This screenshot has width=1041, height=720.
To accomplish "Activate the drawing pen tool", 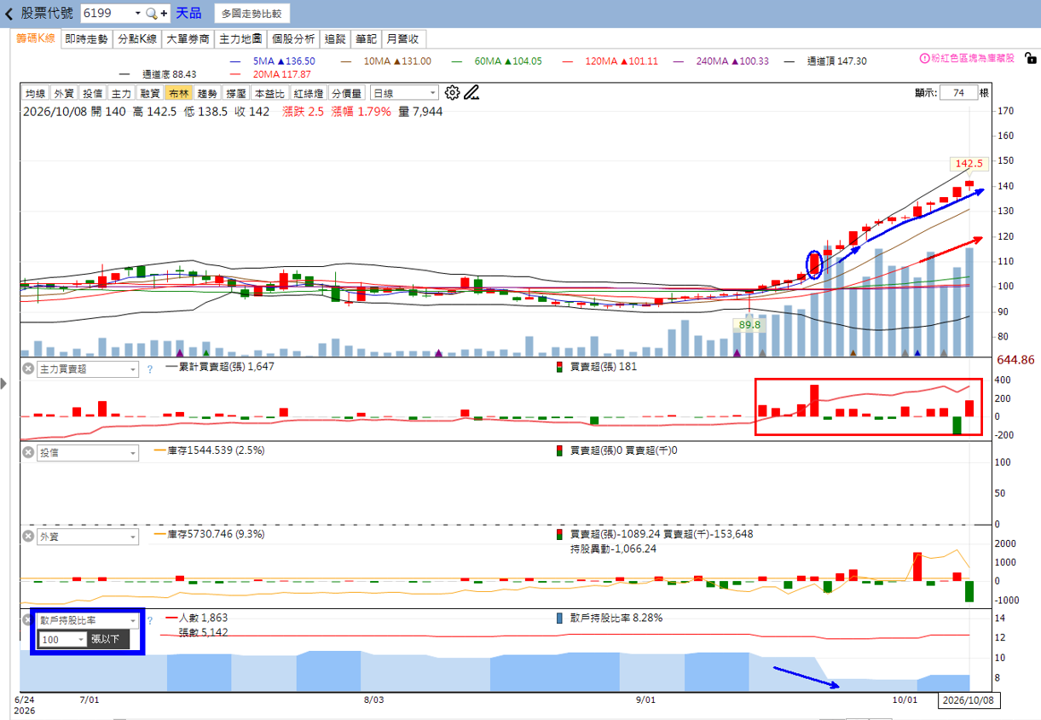I will click(471, 93).
